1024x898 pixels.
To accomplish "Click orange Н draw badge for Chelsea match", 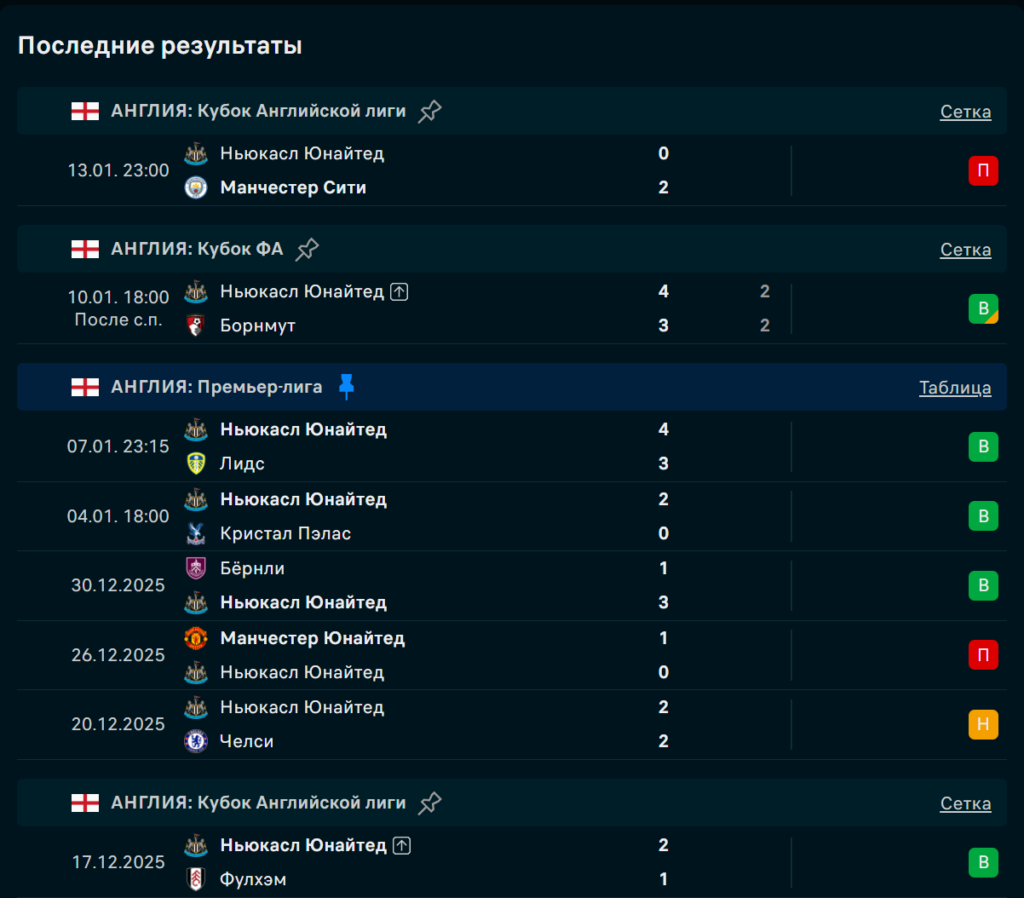I will coord(983,724).
